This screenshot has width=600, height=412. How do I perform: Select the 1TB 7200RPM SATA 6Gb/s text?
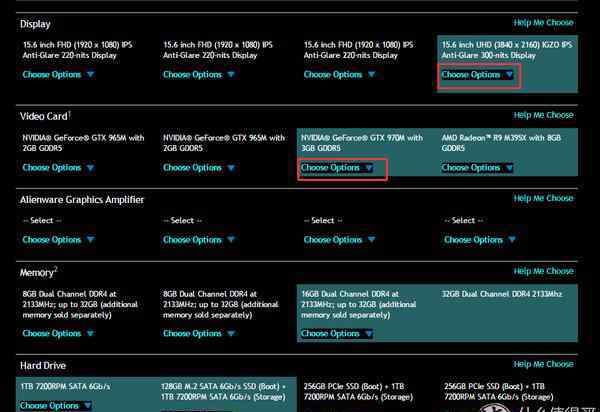click(x=65, y=387)
